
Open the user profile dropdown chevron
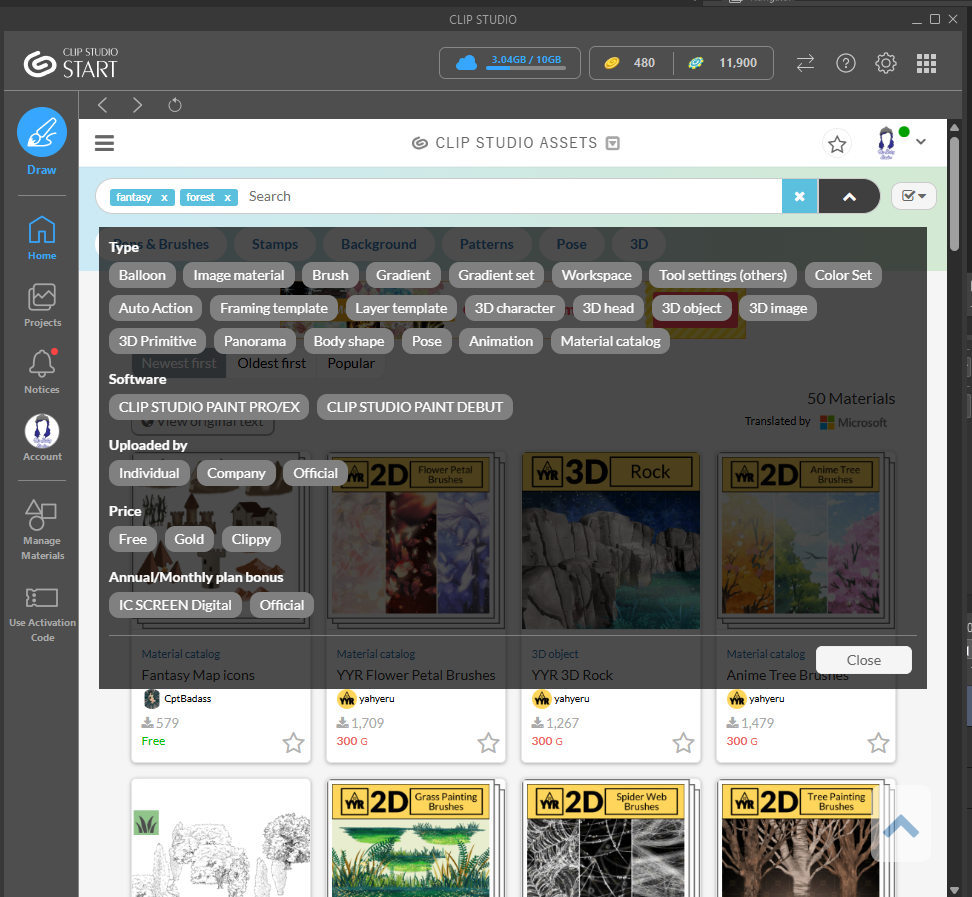click(x=921, y=142)
